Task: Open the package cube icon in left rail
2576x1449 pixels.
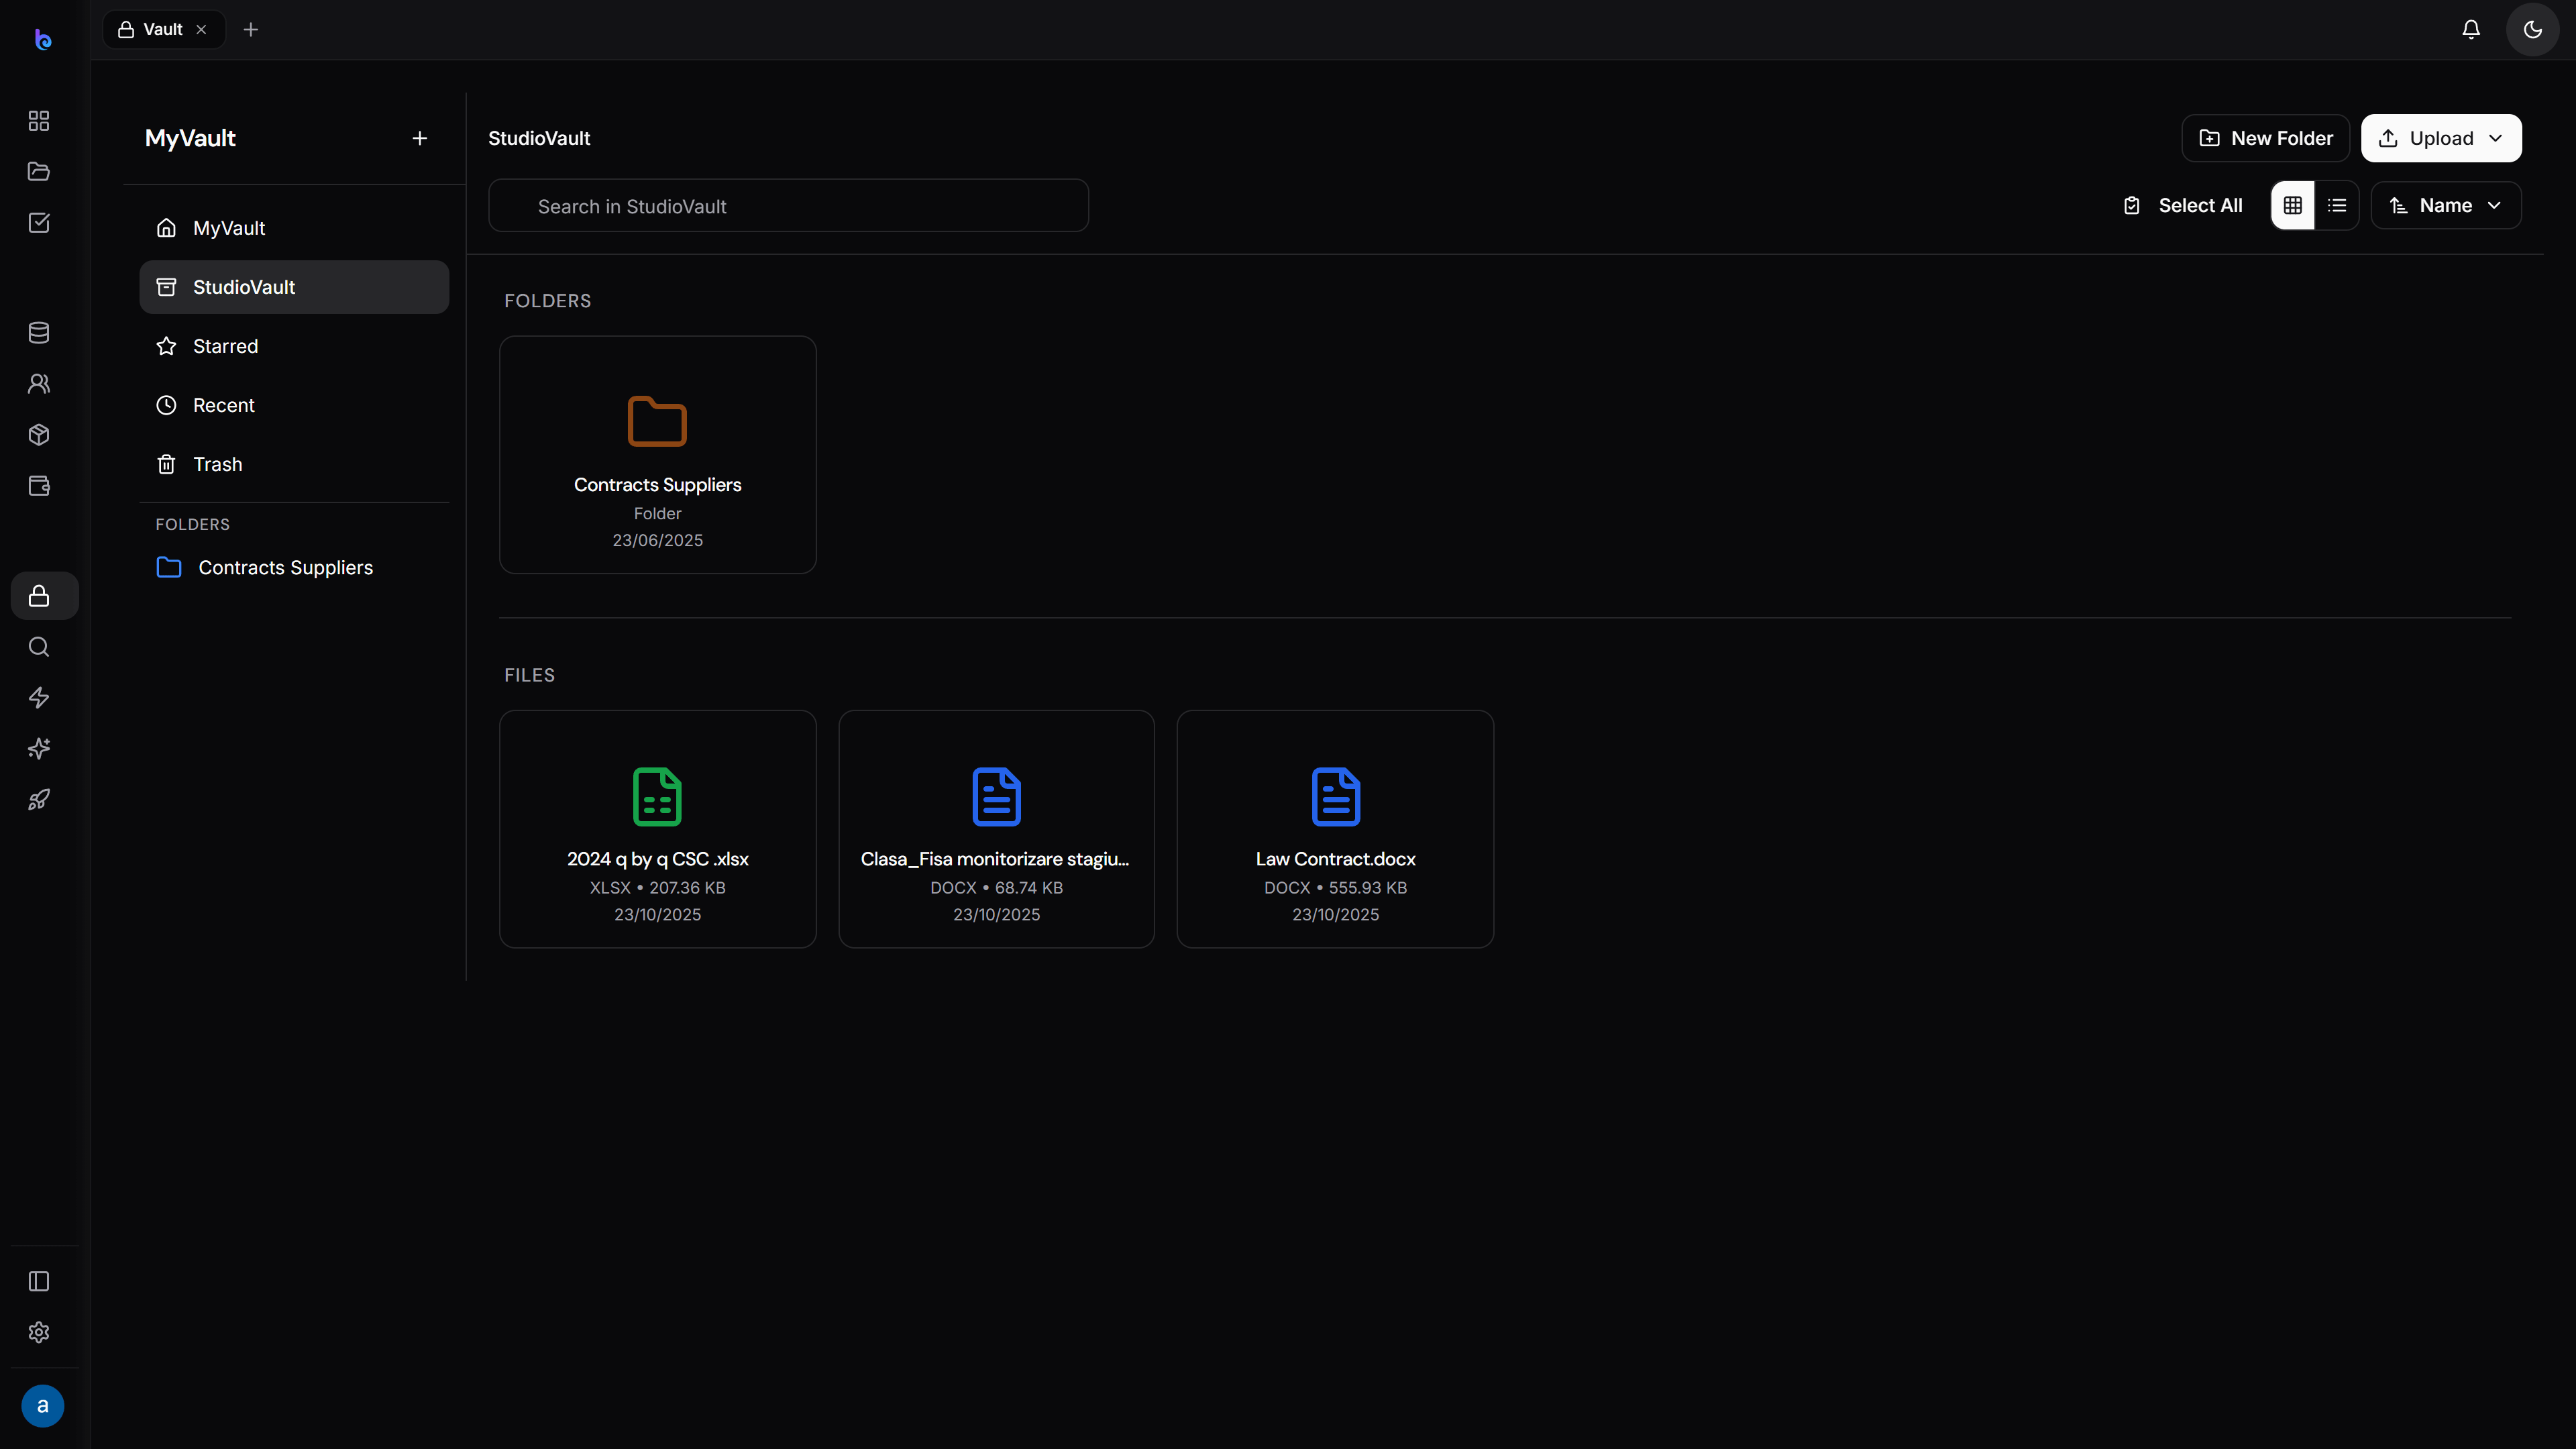Action: 39,435
